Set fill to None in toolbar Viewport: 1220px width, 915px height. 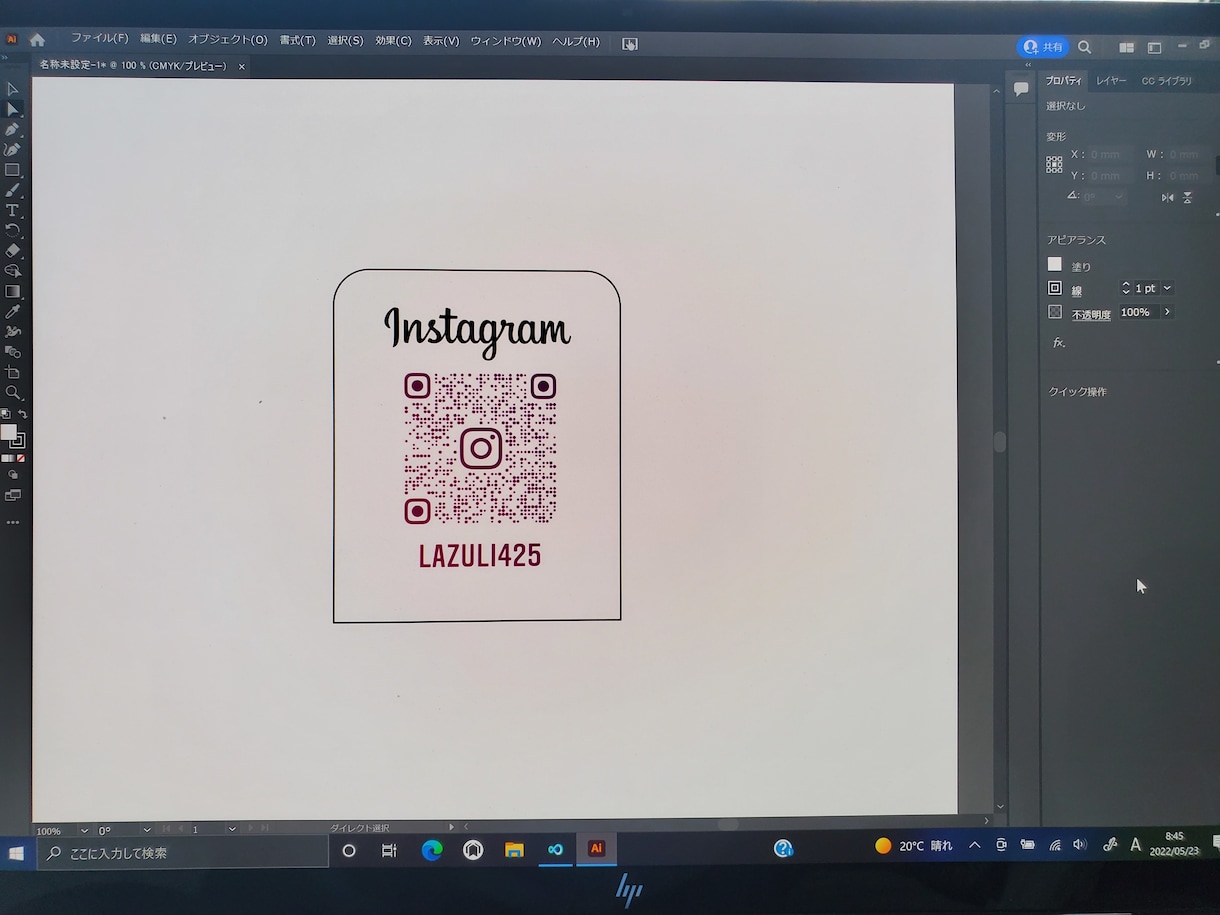pyautogui.click(x=21, y=458)
